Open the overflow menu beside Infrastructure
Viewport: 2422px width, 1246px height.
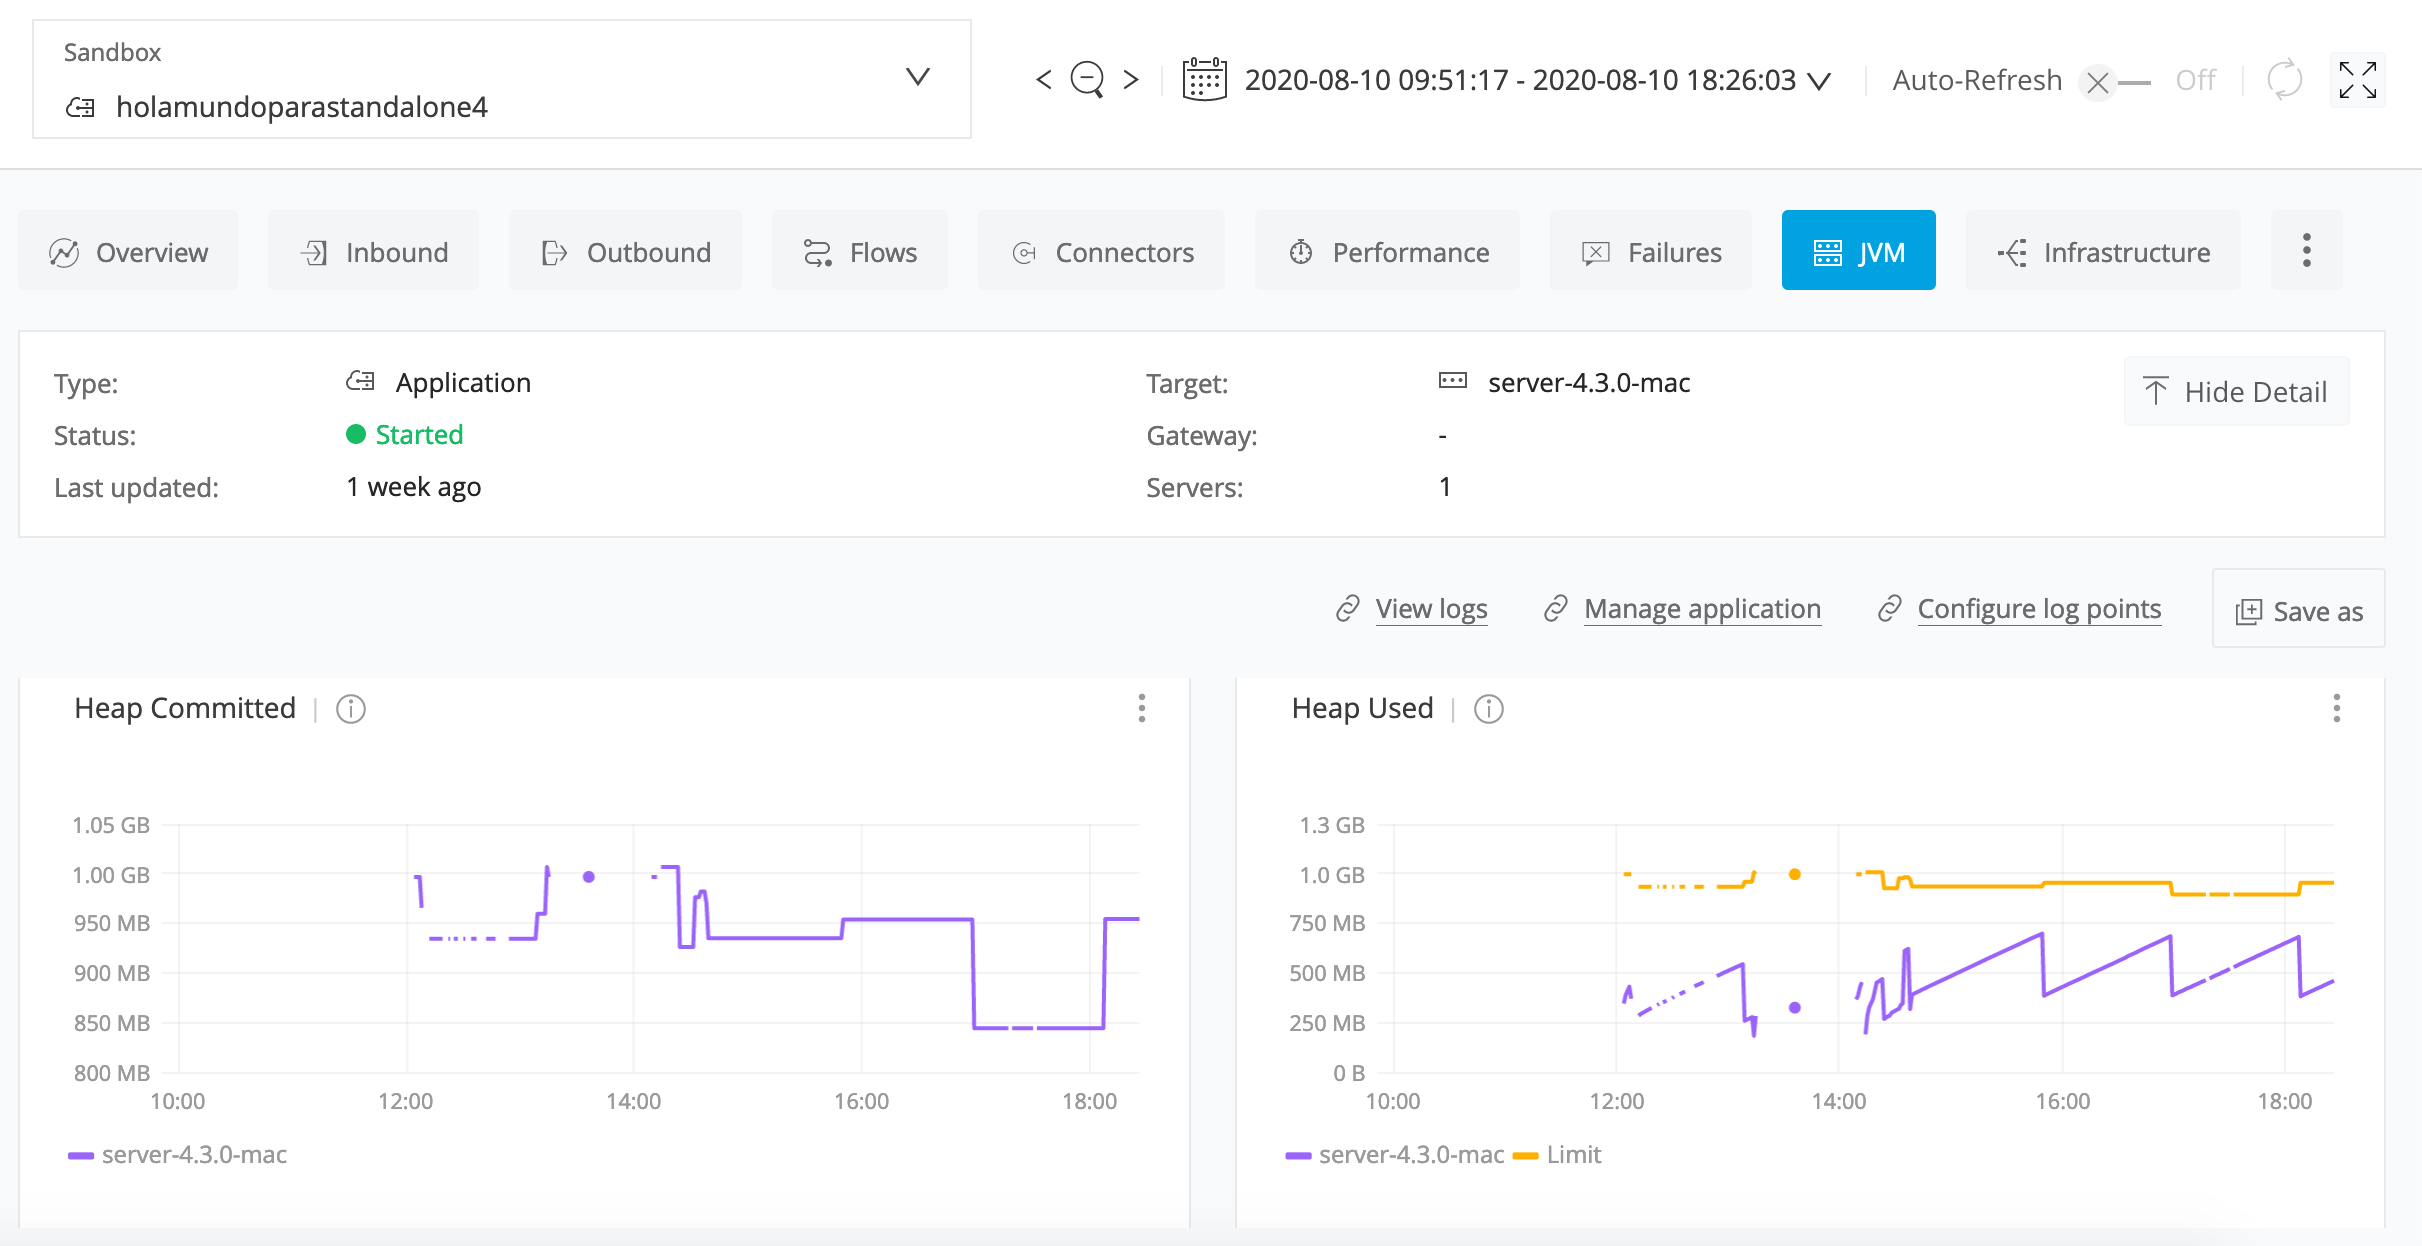pos(2306,251)
